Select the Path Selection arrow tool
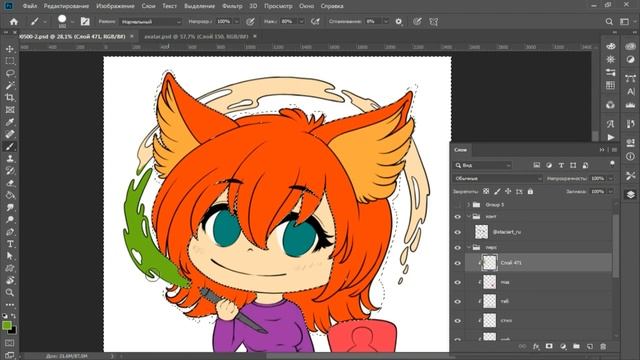 tap(10, 256)
